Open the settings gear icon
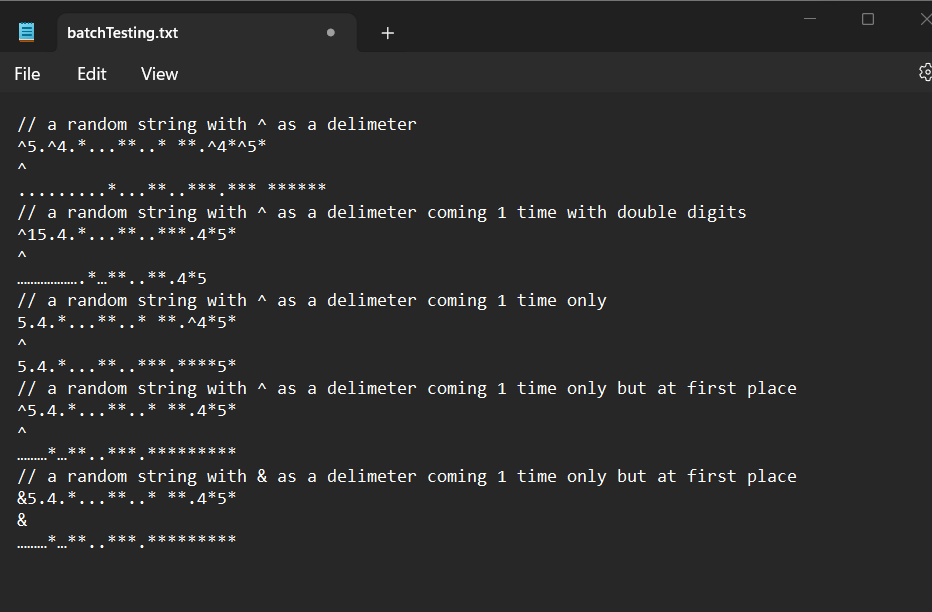The image size is (932, 612). pyautogui.click(x=925, y=72)
